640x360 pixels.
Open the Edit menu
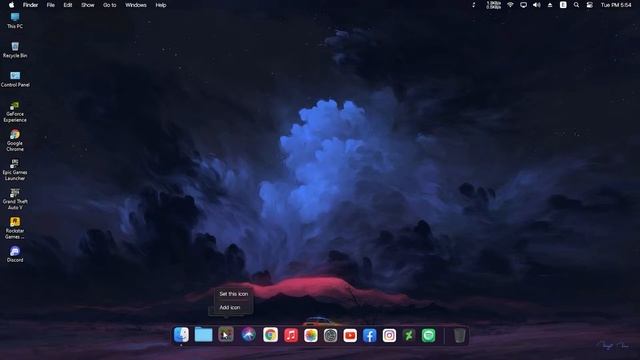click(68, 5)
